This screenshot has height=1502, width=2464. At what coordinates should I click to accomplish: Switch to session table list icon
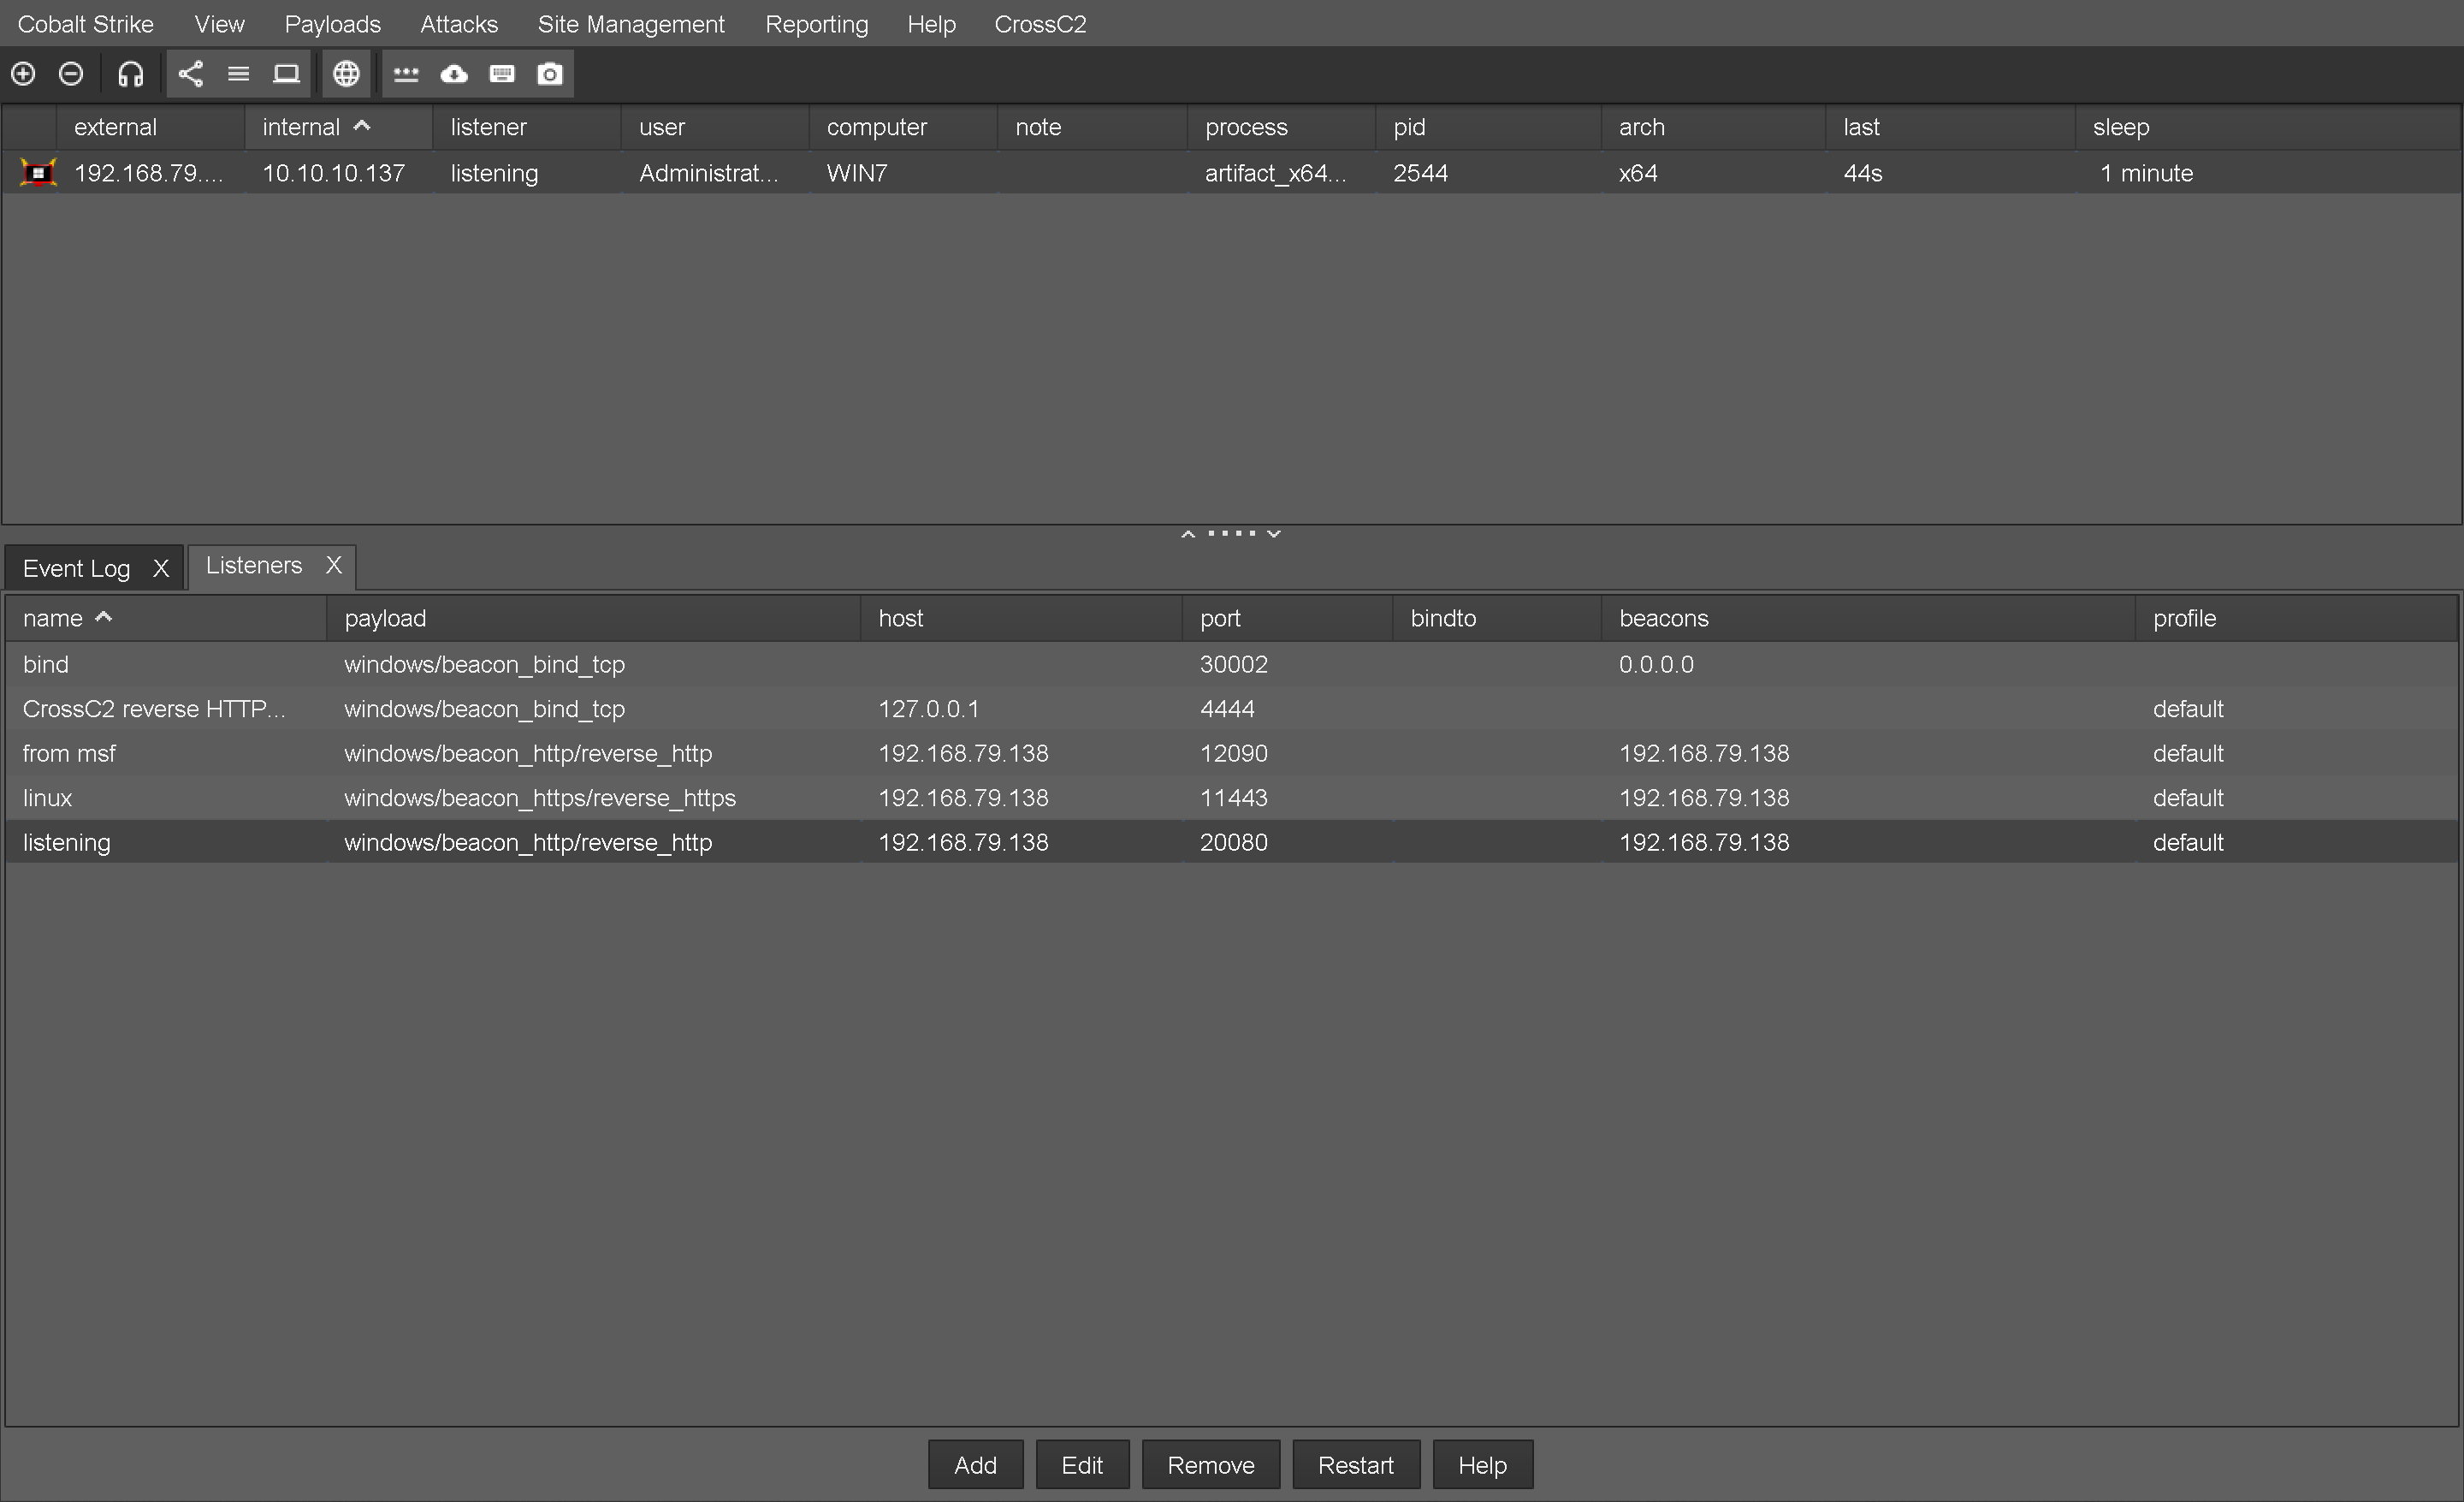[x=238, y=74]
